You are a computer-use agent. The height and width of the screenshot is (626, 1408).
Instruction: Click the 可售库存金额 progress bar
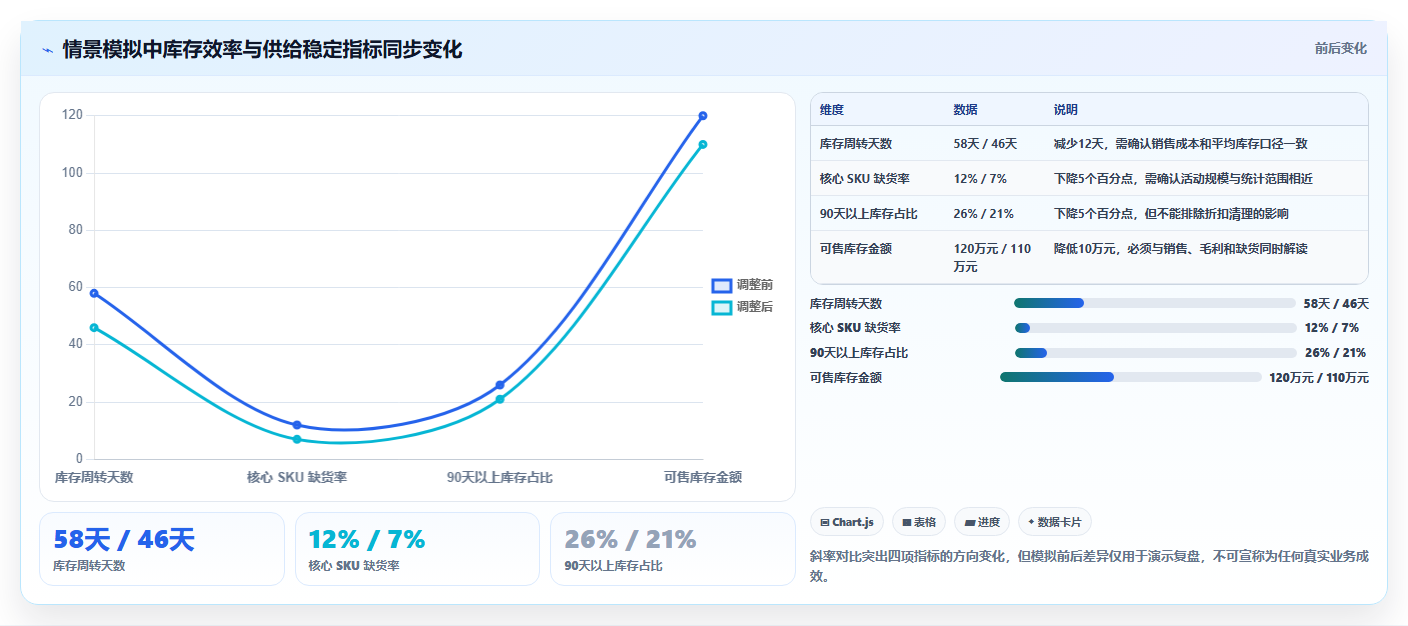point(1131,377)
